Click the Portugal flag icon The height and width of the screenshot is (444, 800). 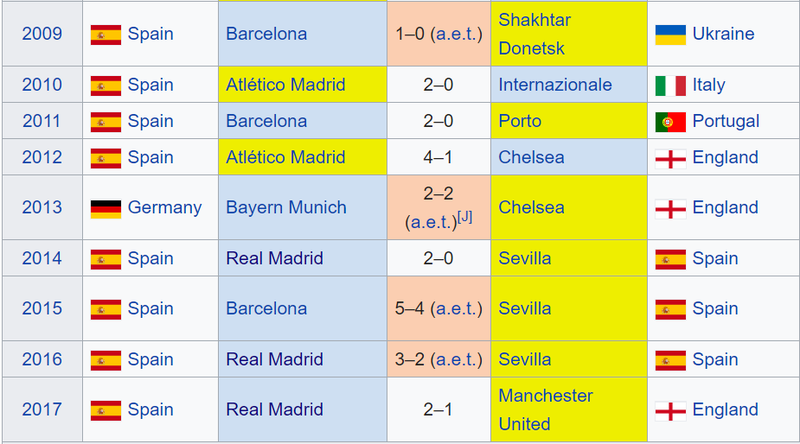click(670, 122)
